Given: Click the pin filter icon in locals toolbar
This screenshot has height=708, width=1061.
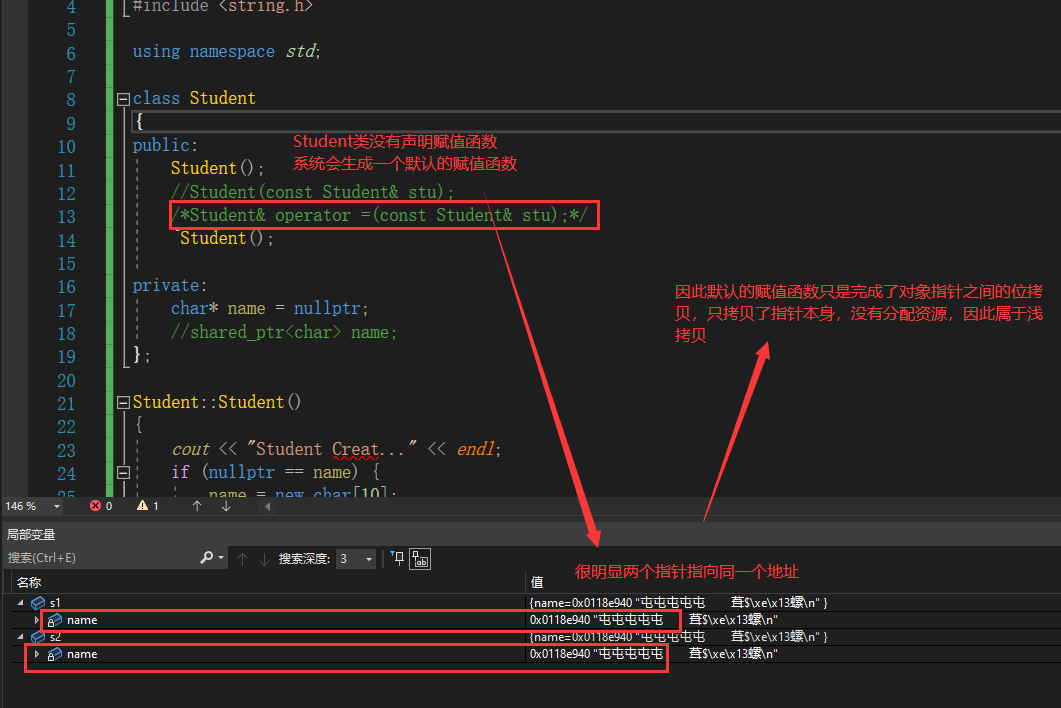Looking at the screenshot, I should pyautogui.click(x=397, y=558).
